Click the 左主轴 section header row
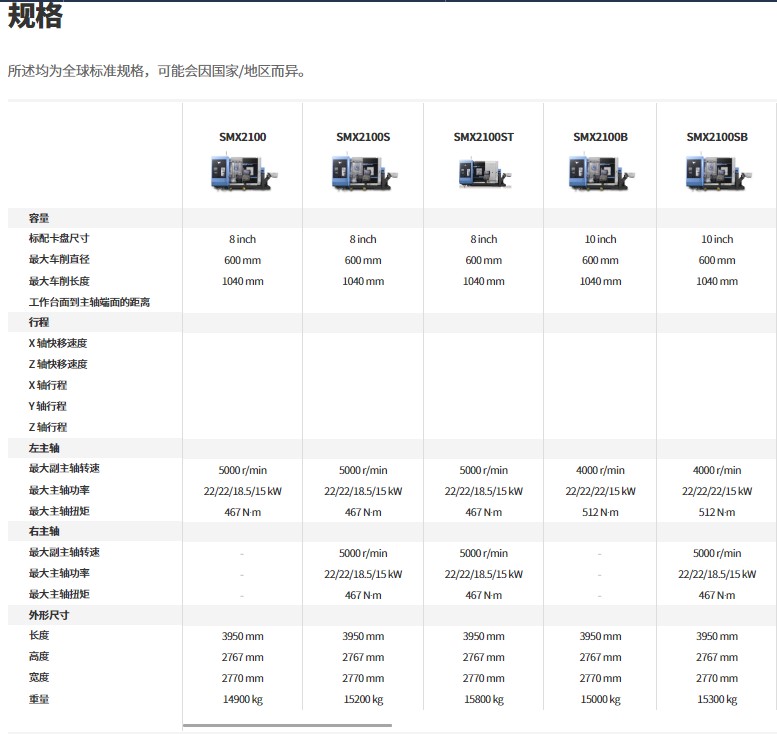 [392, 448]
